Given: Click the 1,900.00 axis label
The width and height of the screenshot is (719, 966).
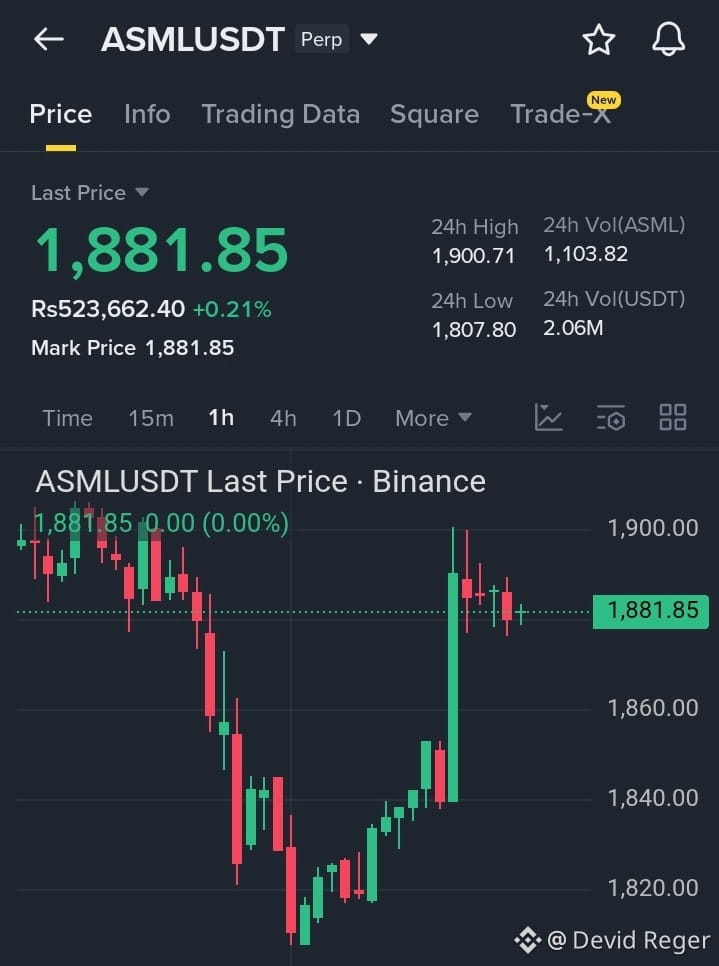Looking at the screenshot, I should 653,528.
